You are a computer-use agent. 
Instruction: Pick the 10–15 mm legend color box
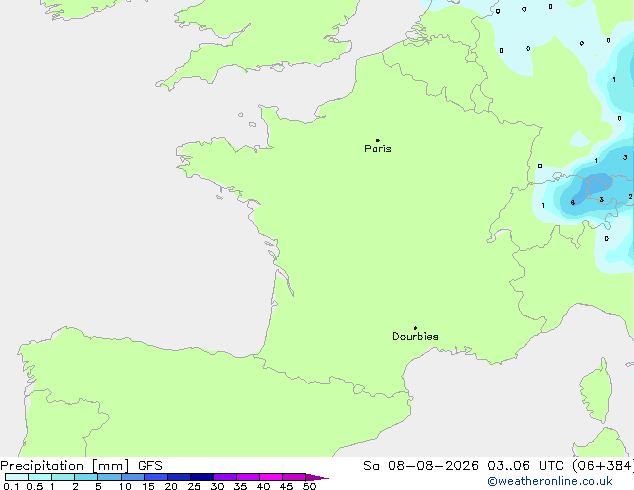[132, 477]
